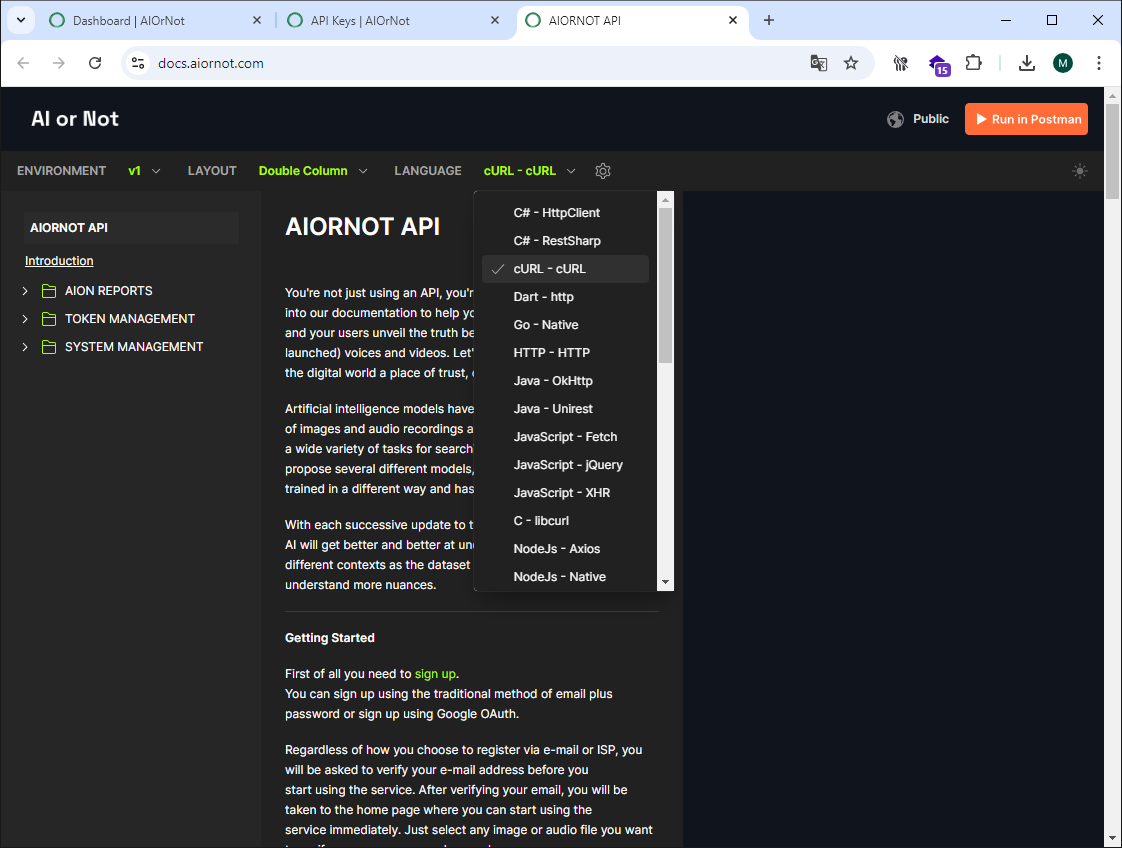Click the TOKEN MANAGEMENT folder icon
Viewport: 1122px width, 848px height.
point(49,318)
